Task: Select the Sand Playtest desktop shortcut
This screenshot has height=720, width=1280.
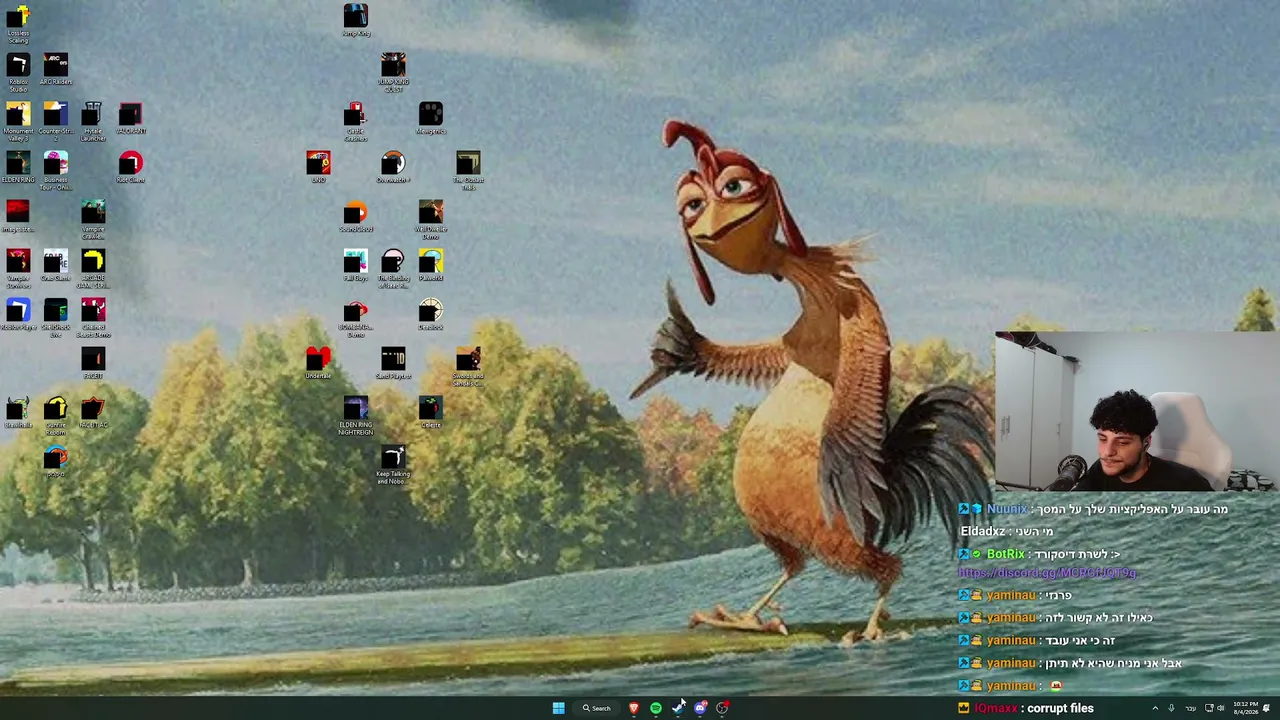Action: coord(393,364)
